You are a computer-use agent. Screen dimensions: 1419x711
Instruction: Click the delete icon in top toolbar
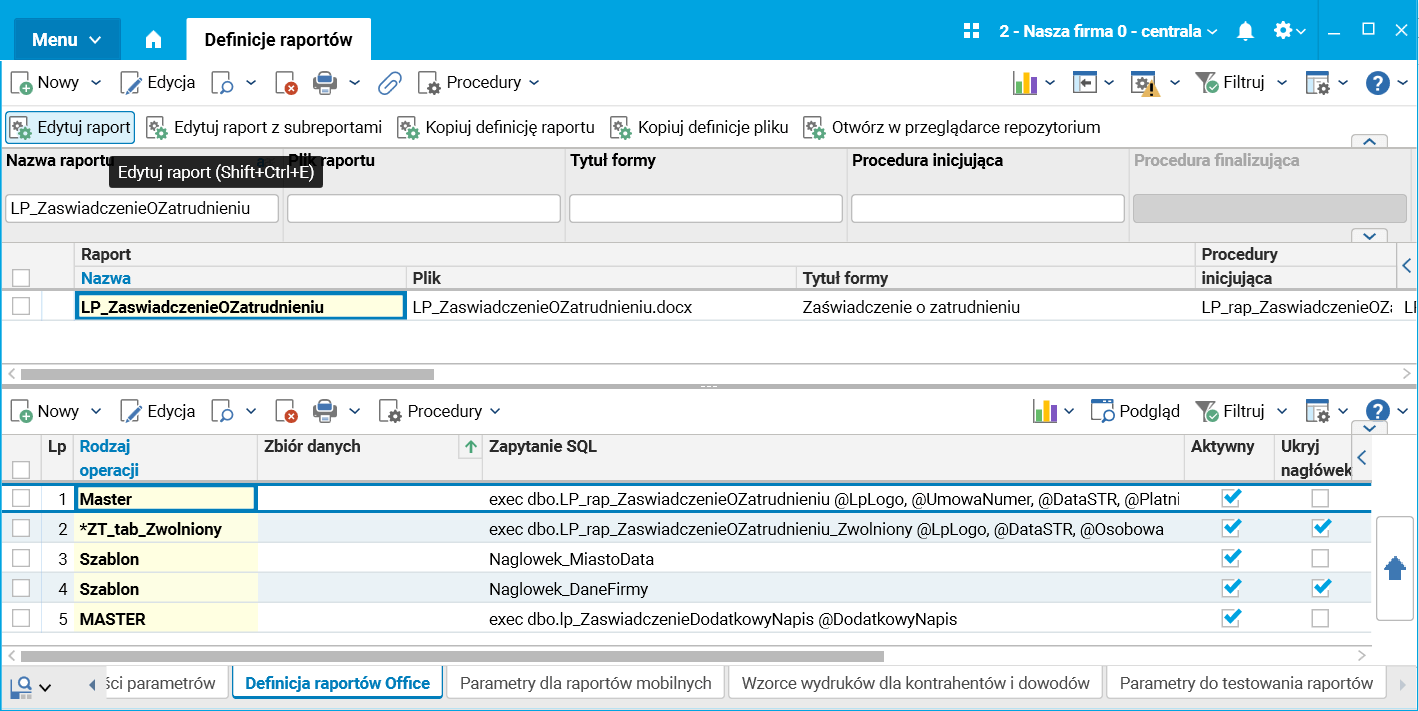tap(287, 83)
